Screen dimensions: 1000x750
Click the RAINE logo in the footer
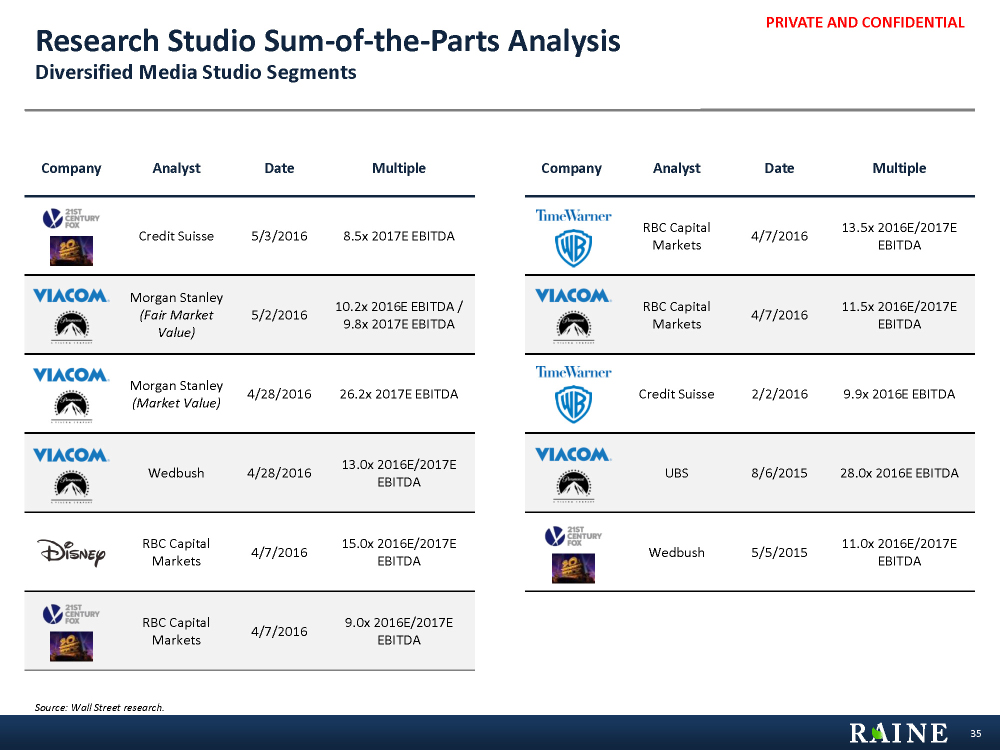[x=898, y=733]
